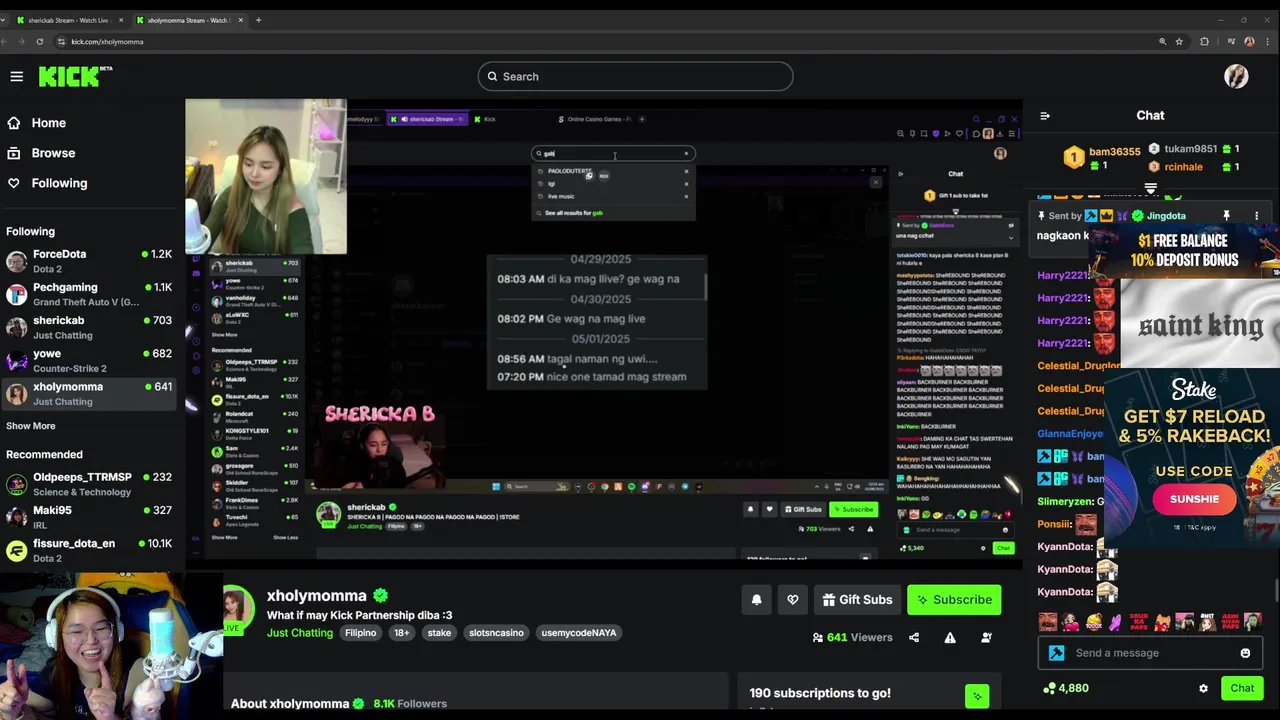
Task: Click Ponsiii username in chat
Action: 1055,524
